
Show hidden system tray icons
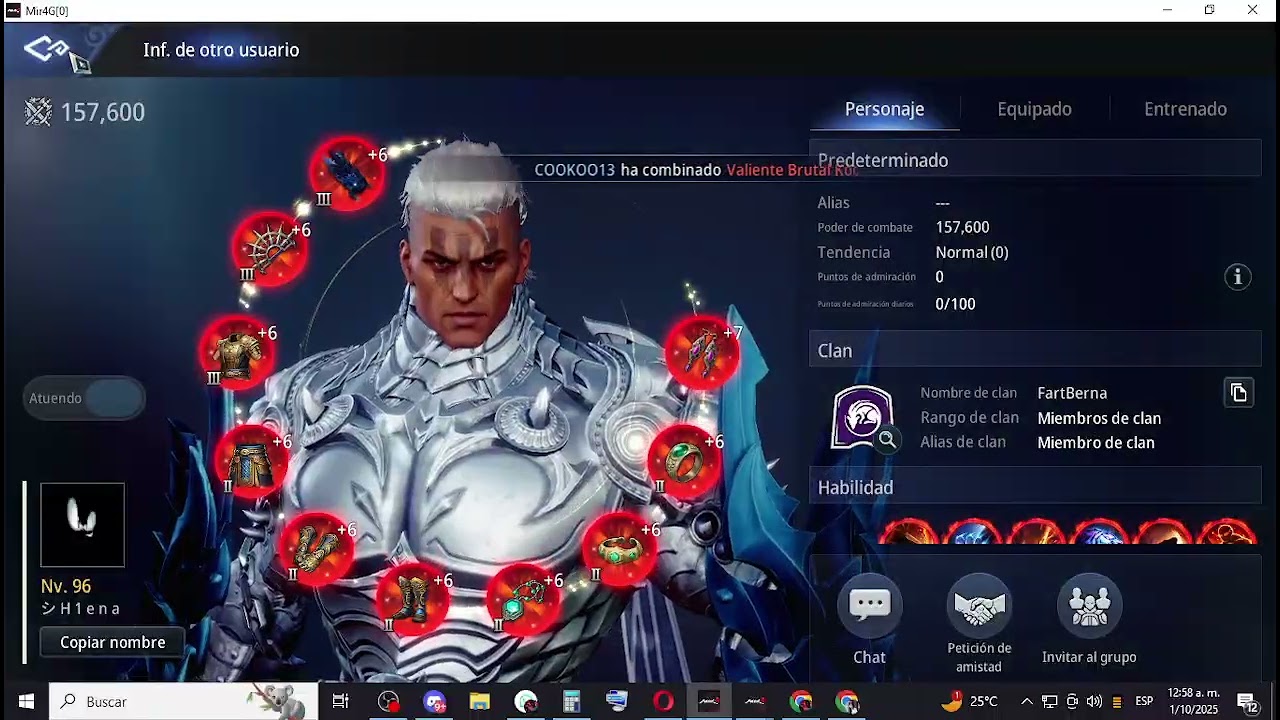click(1026, 701)
